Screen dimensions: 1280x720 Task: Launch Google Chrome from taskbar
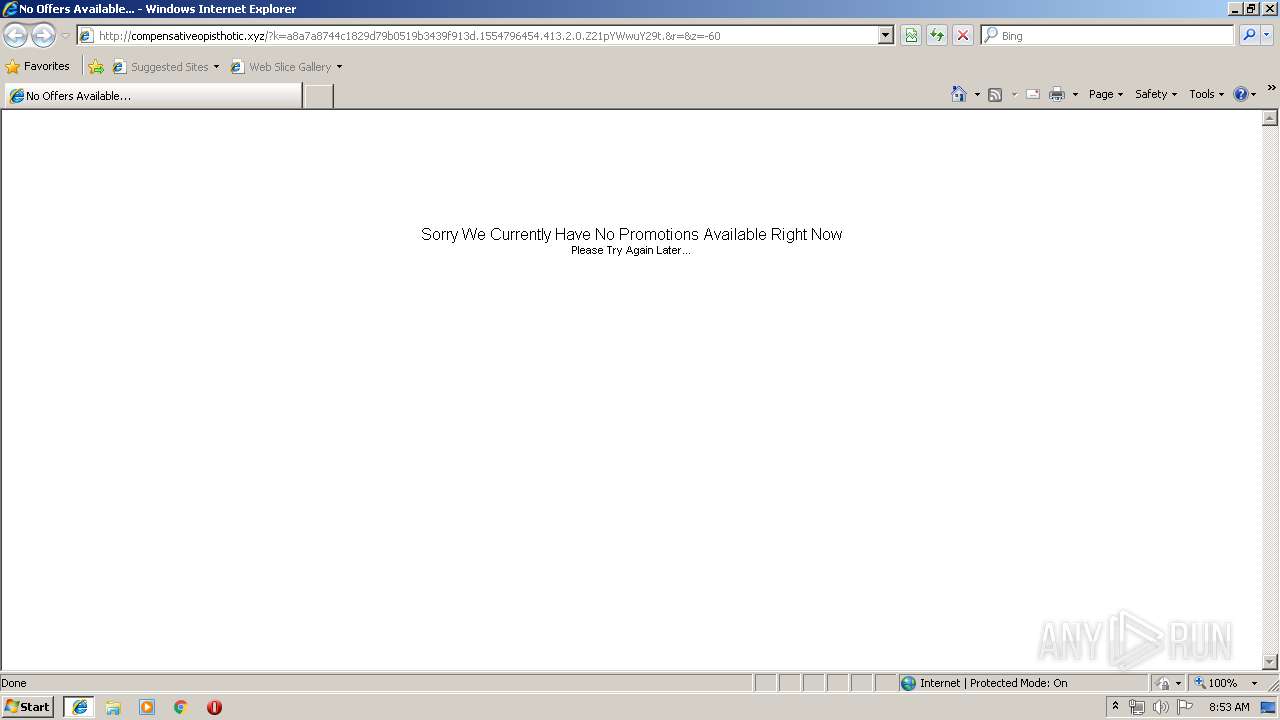pyautogui.click(x=181, y=707)
